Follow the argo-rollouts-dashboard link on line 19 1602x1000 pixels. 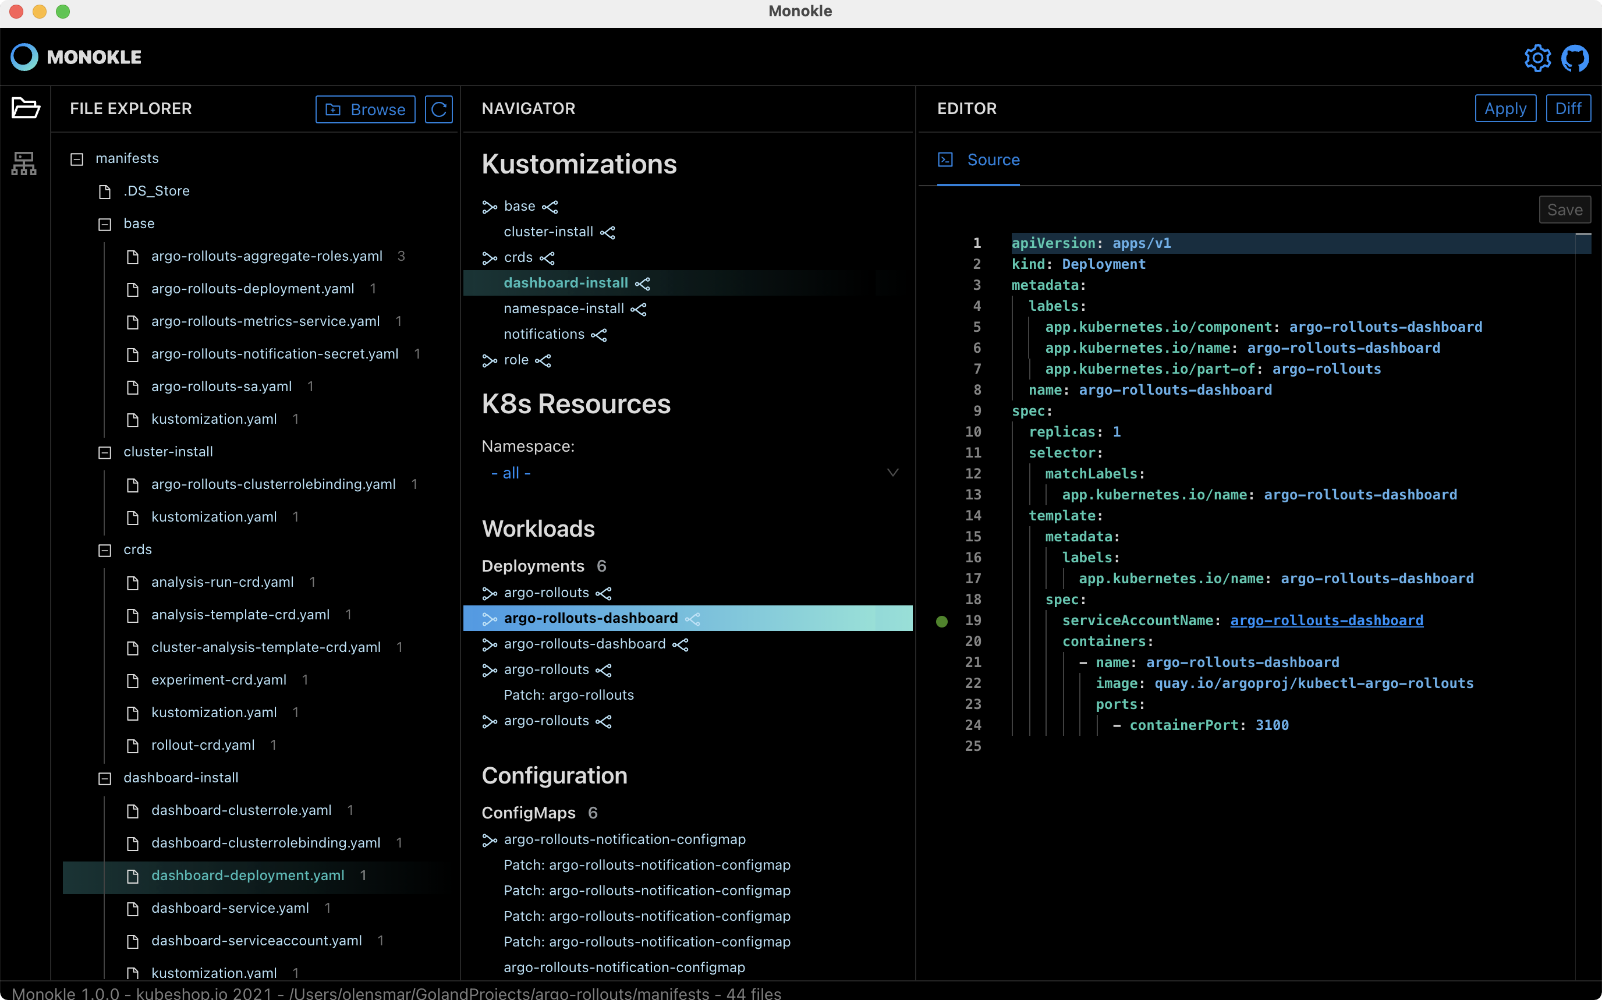(1326, 621)
